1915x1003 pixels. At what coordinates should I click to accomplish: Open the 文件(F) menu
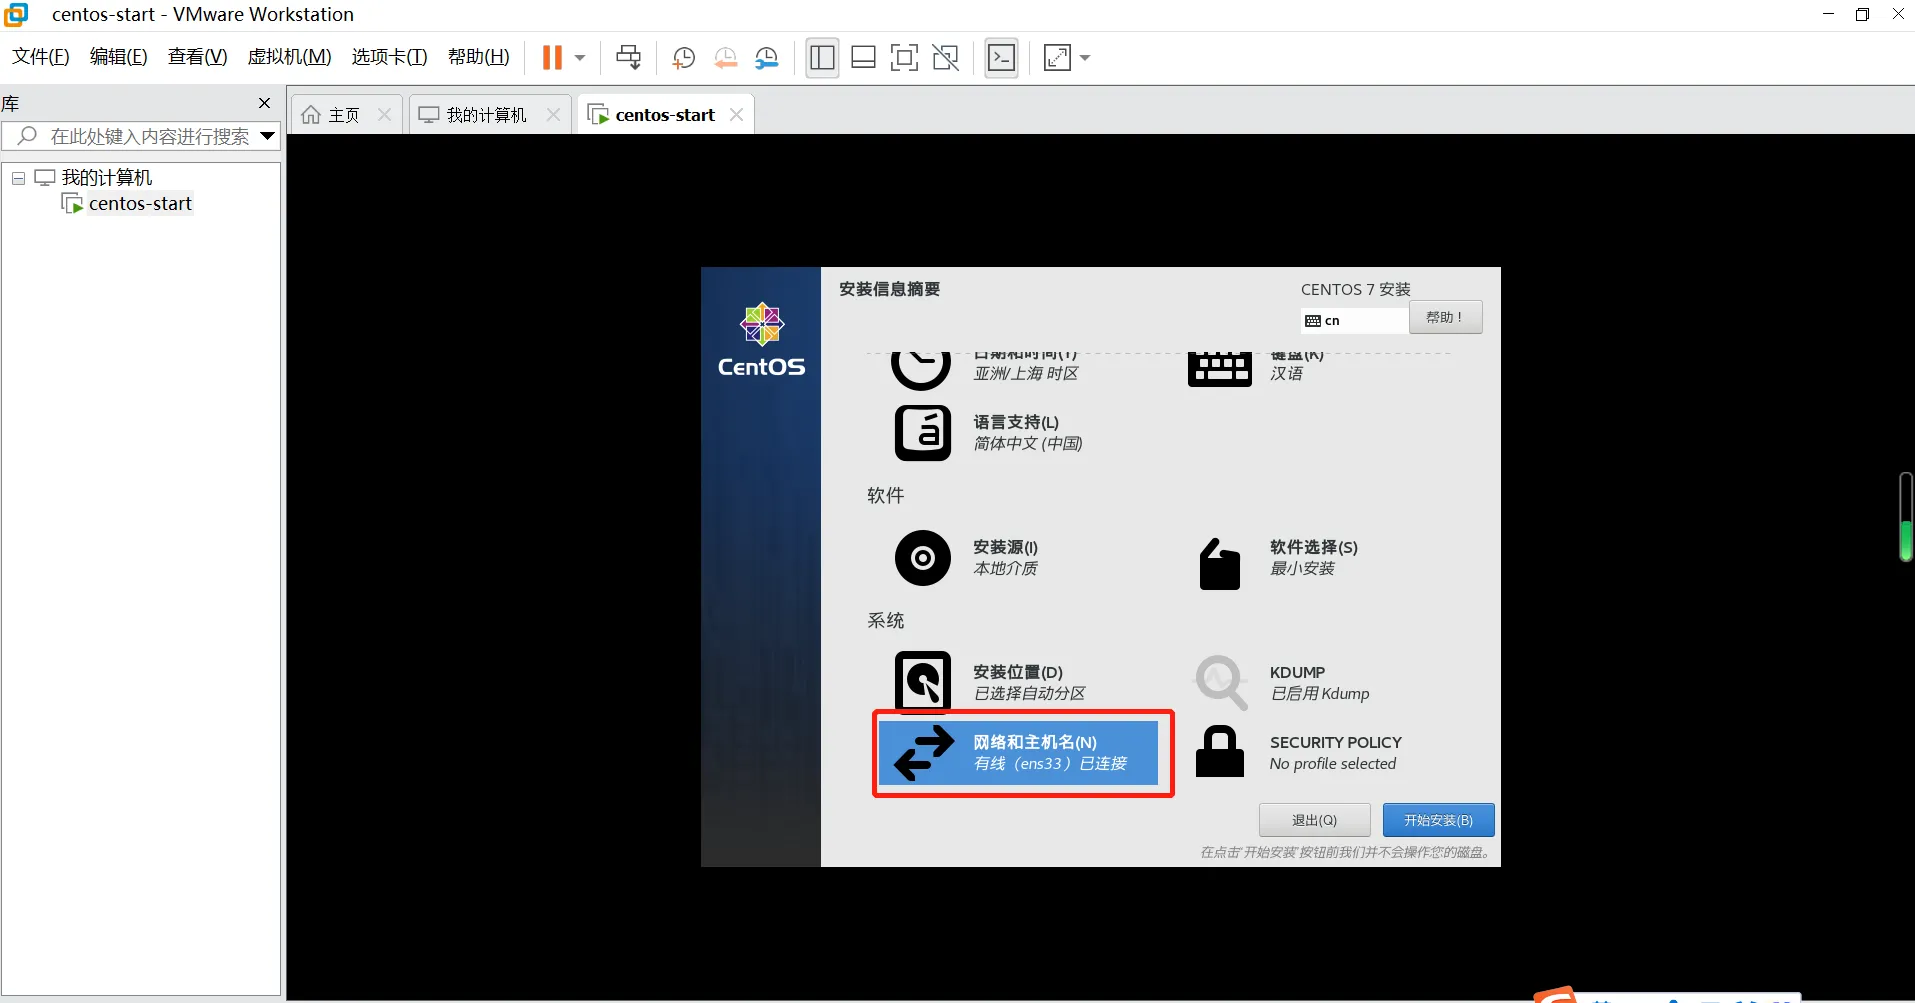[41, 57]
